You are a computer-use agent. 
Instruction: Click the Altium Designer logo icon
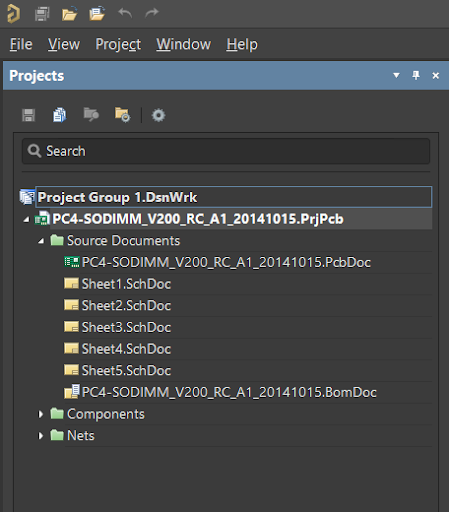pos(13,13)
